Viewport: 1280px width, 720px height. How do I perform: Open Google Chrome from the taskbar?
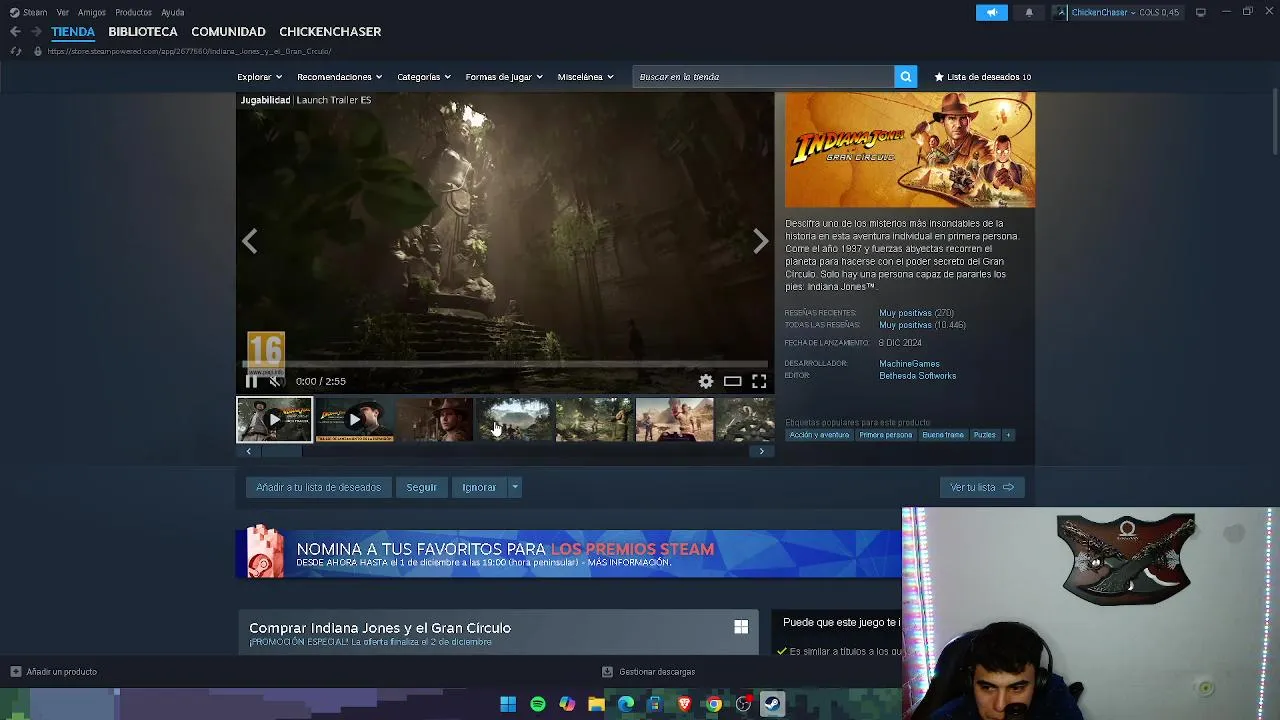coord(714,704)
